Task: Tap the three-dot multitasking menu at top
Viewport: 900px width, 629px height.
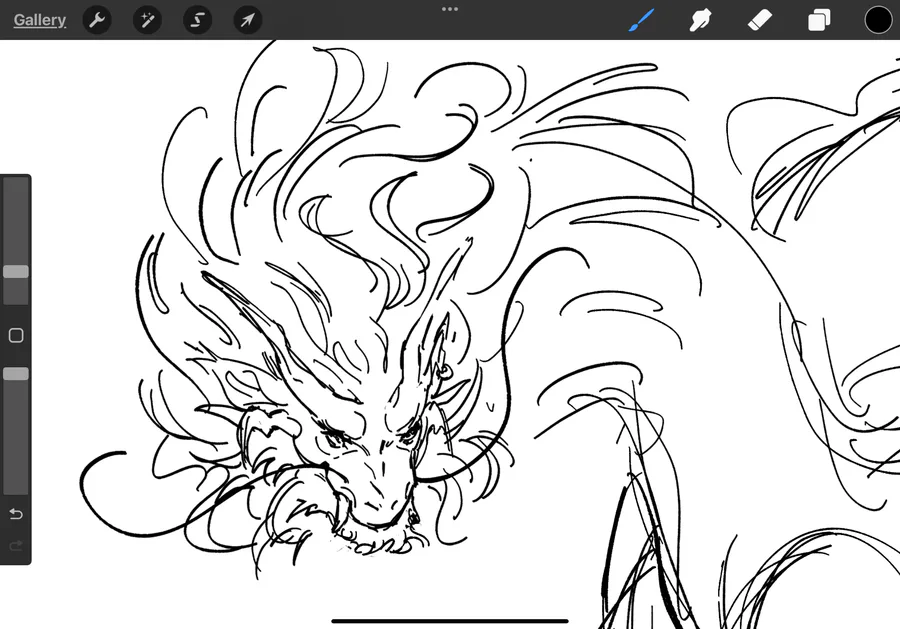Action: click(x=450, y=9)
